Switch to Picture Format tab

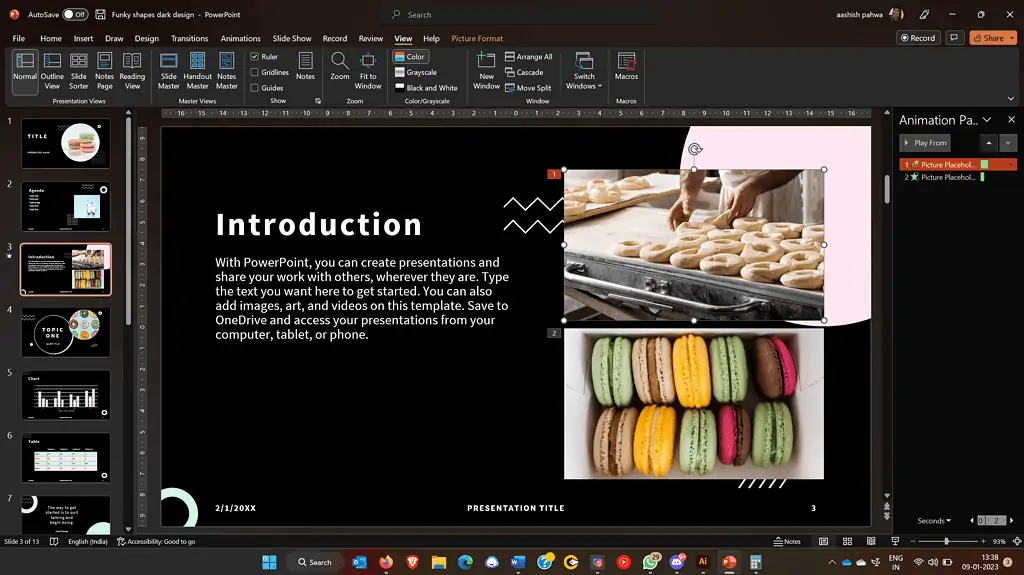(477, 38)
